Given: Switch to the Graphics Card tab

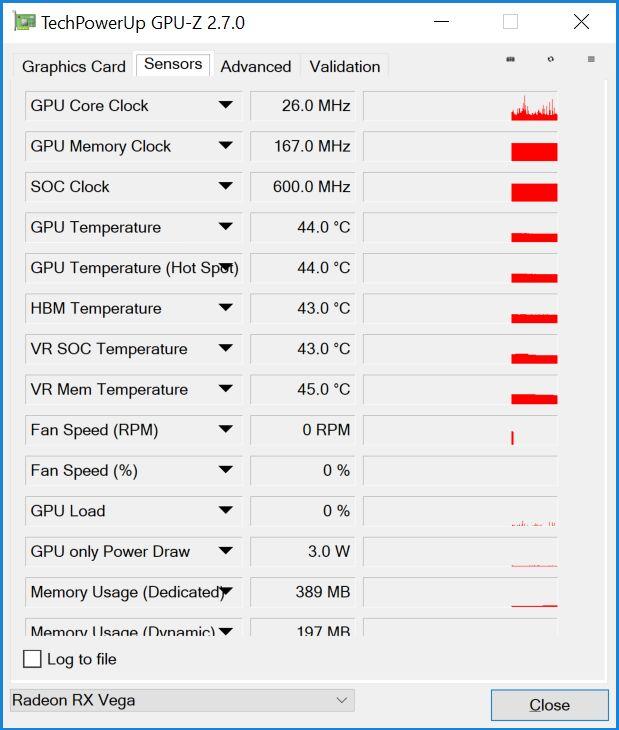Looking at the screenshot, I should point(74,67).
